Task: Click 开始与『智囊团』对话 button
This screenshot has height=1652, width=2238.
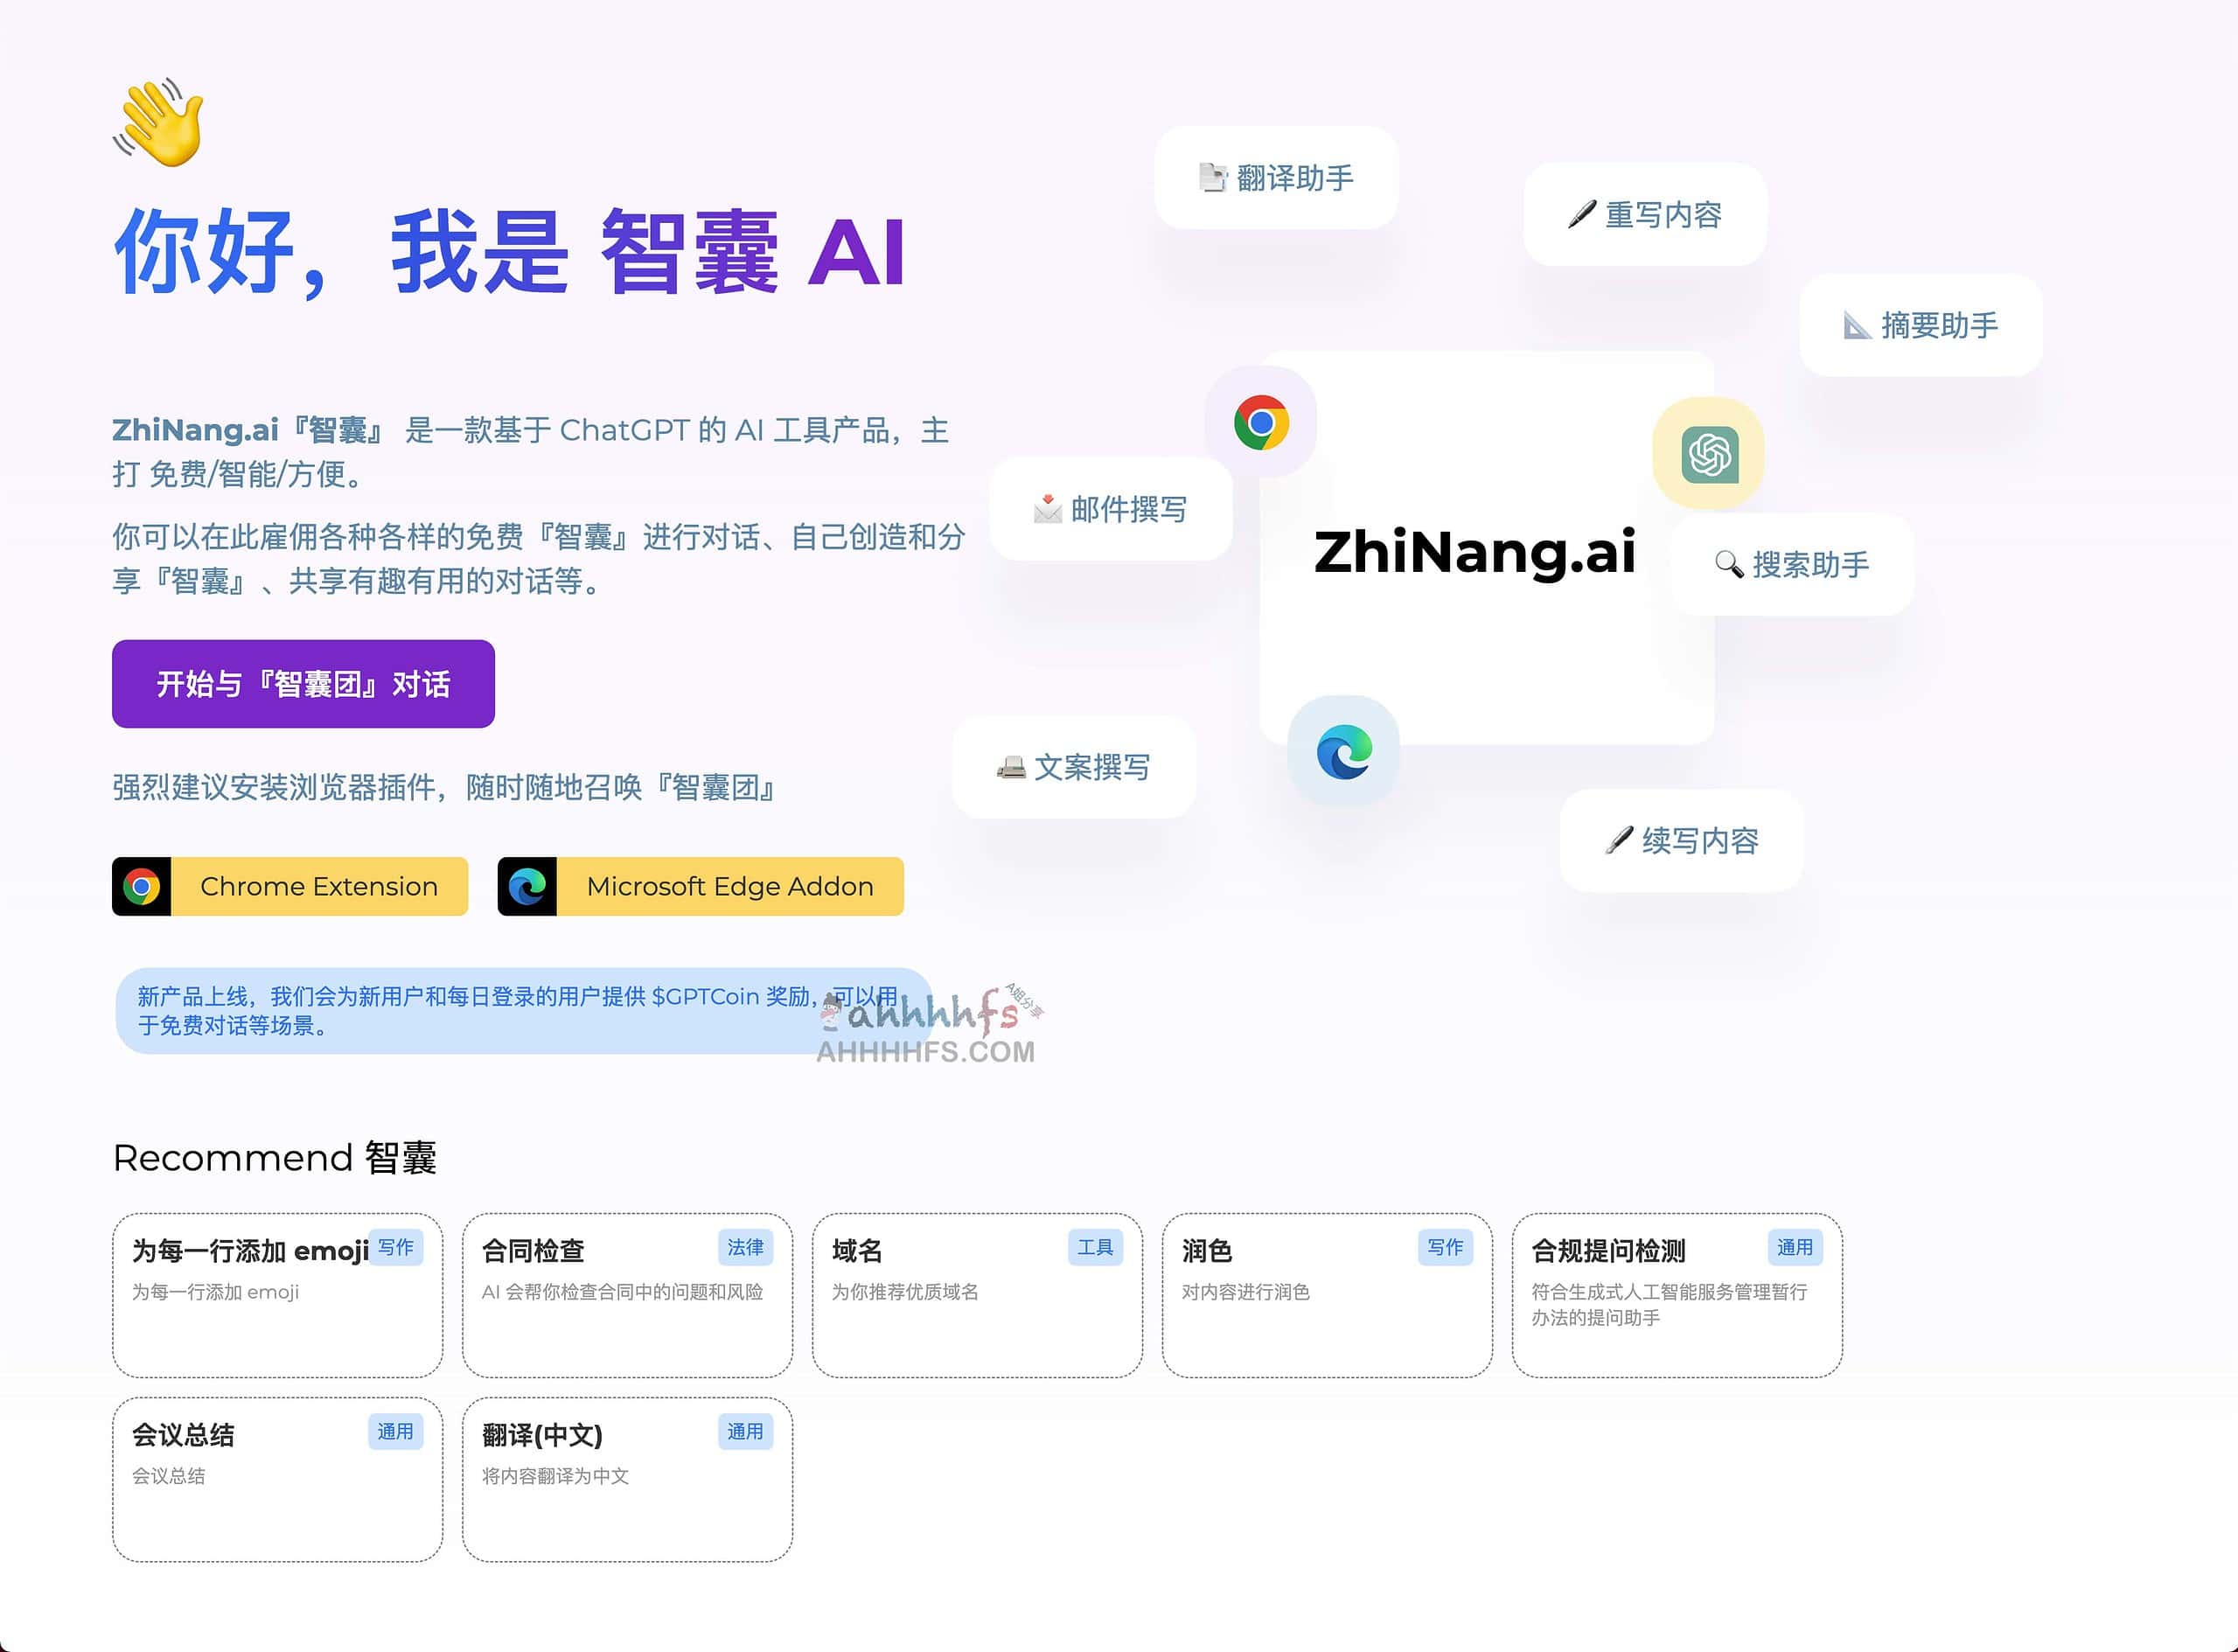Action: click(303, 684)
